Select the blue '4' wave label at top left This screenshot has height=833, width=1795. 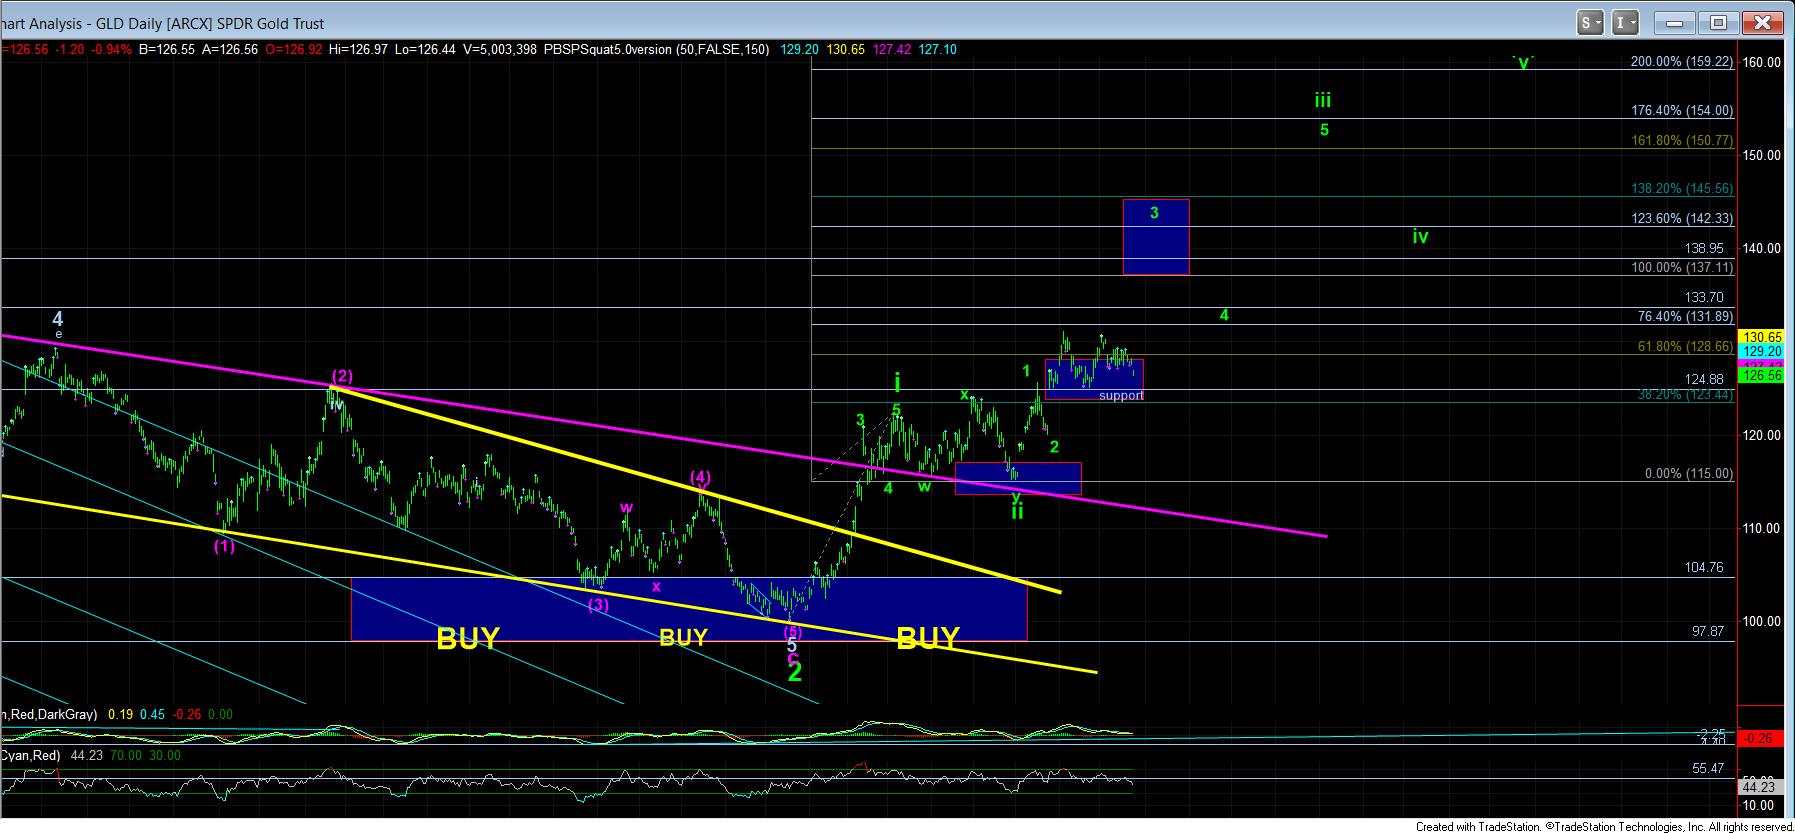pos(58,319)
